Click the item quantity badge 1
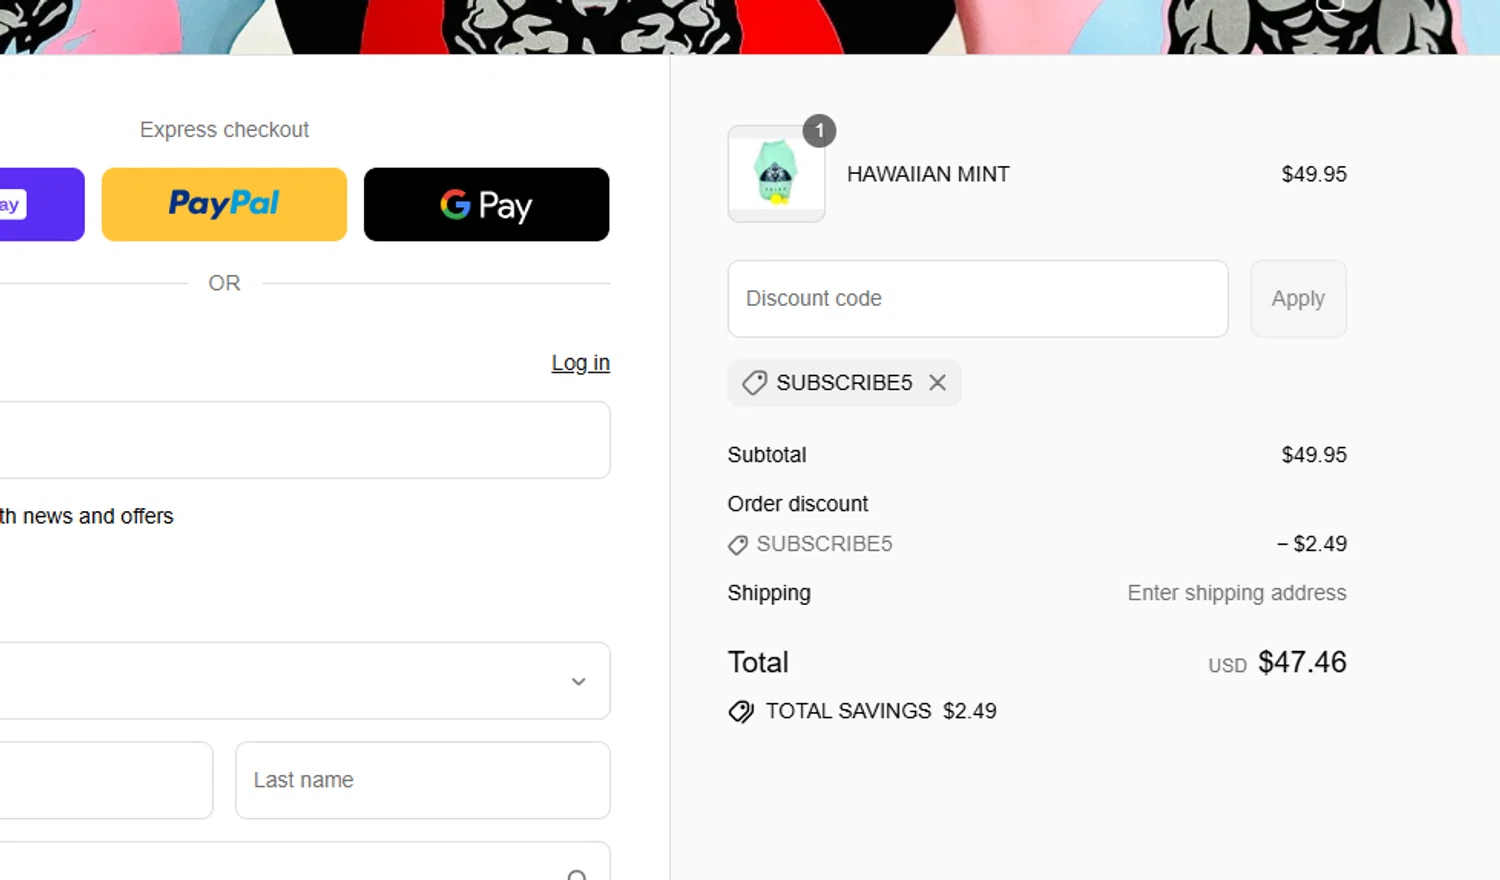 (x=819, y=131)
